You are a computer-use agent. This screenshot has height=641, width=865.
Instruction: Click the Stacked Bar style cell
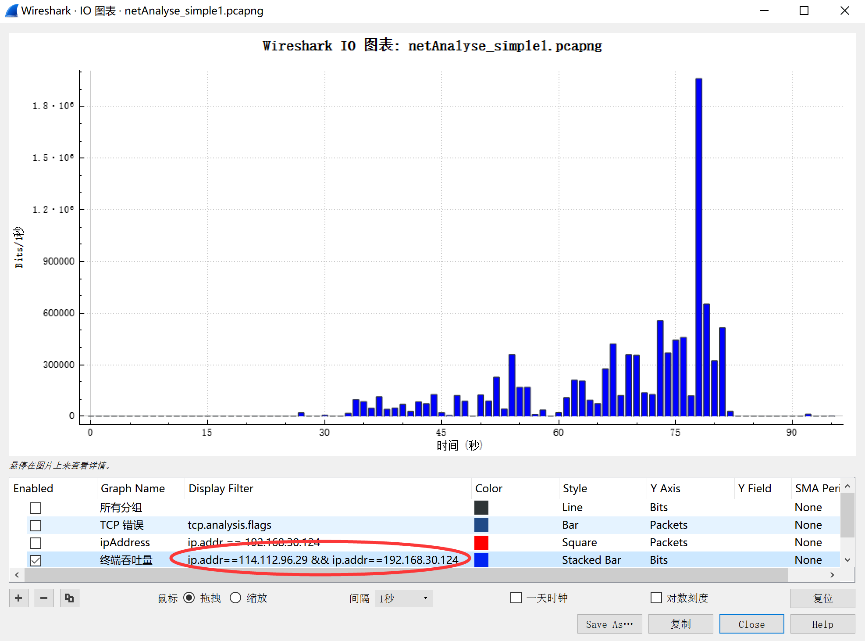pyautogui.click(x=591, y=560)
